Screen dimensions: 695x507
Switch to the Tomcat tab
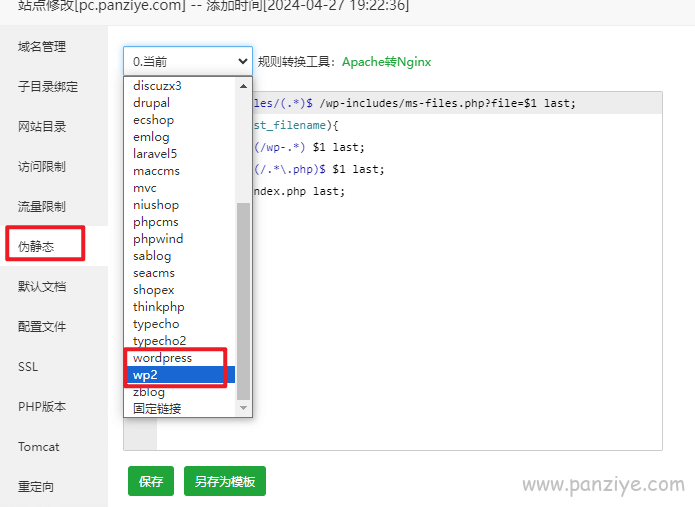pyautogui.click(x=54, y=447)
